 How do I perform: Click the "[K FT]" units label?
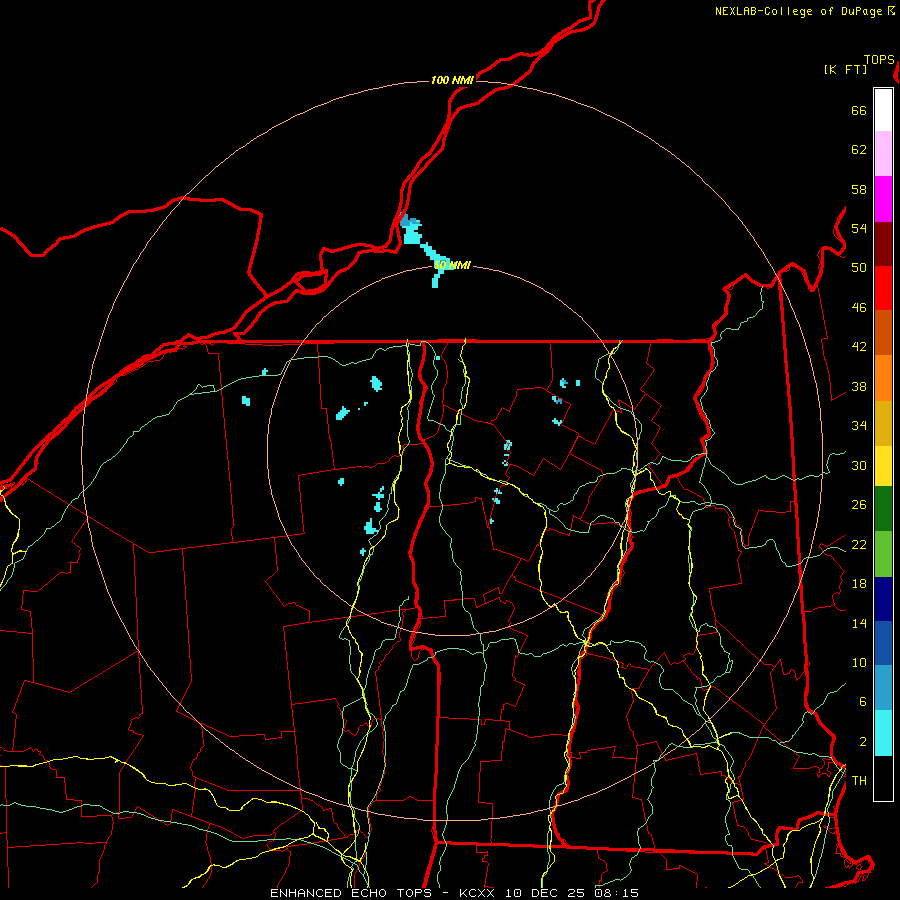[x=845, y=70]
